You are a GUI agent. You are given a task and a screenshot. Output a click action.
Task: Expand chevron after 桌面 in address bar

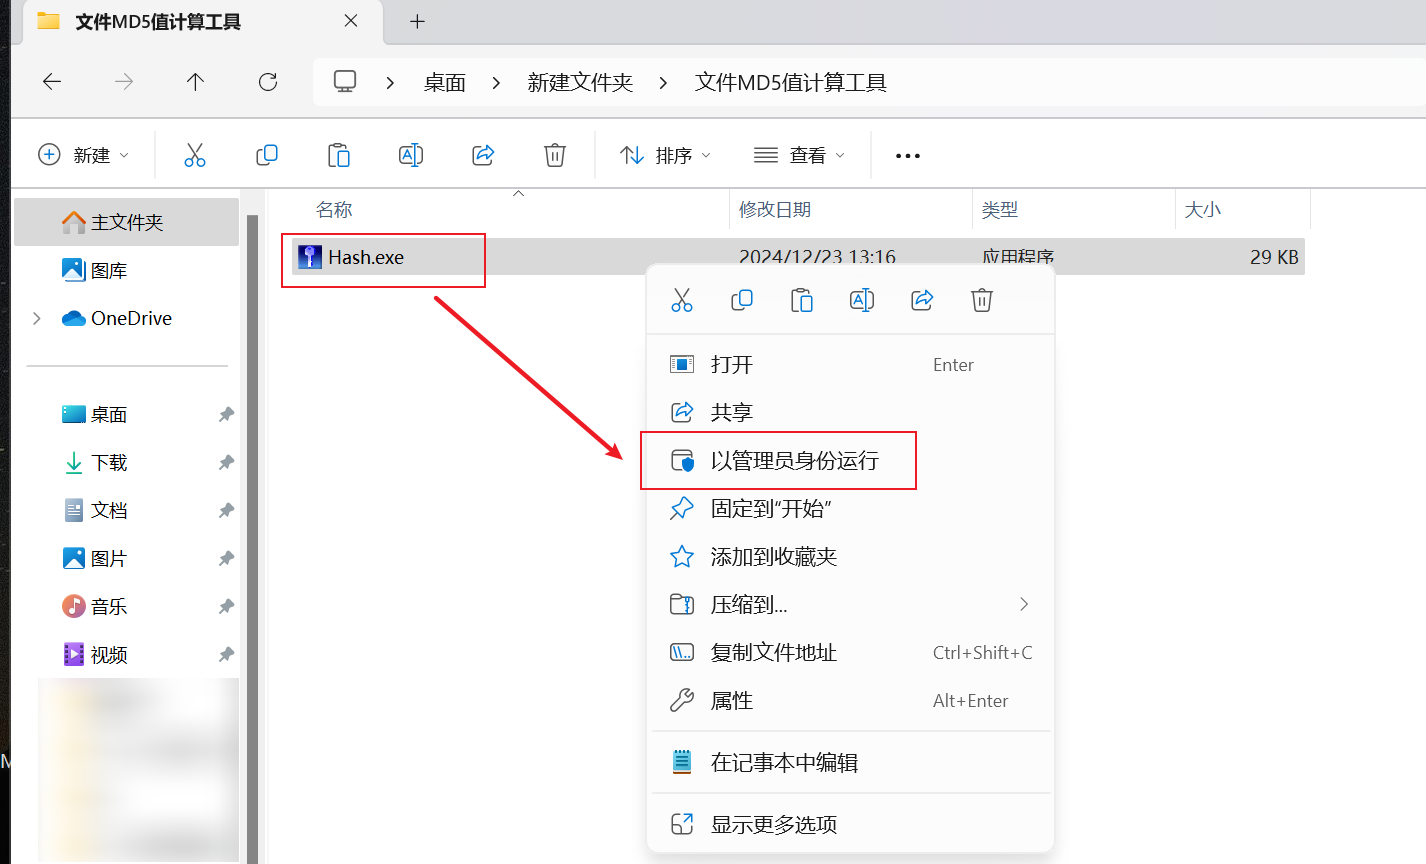(497, 83)
